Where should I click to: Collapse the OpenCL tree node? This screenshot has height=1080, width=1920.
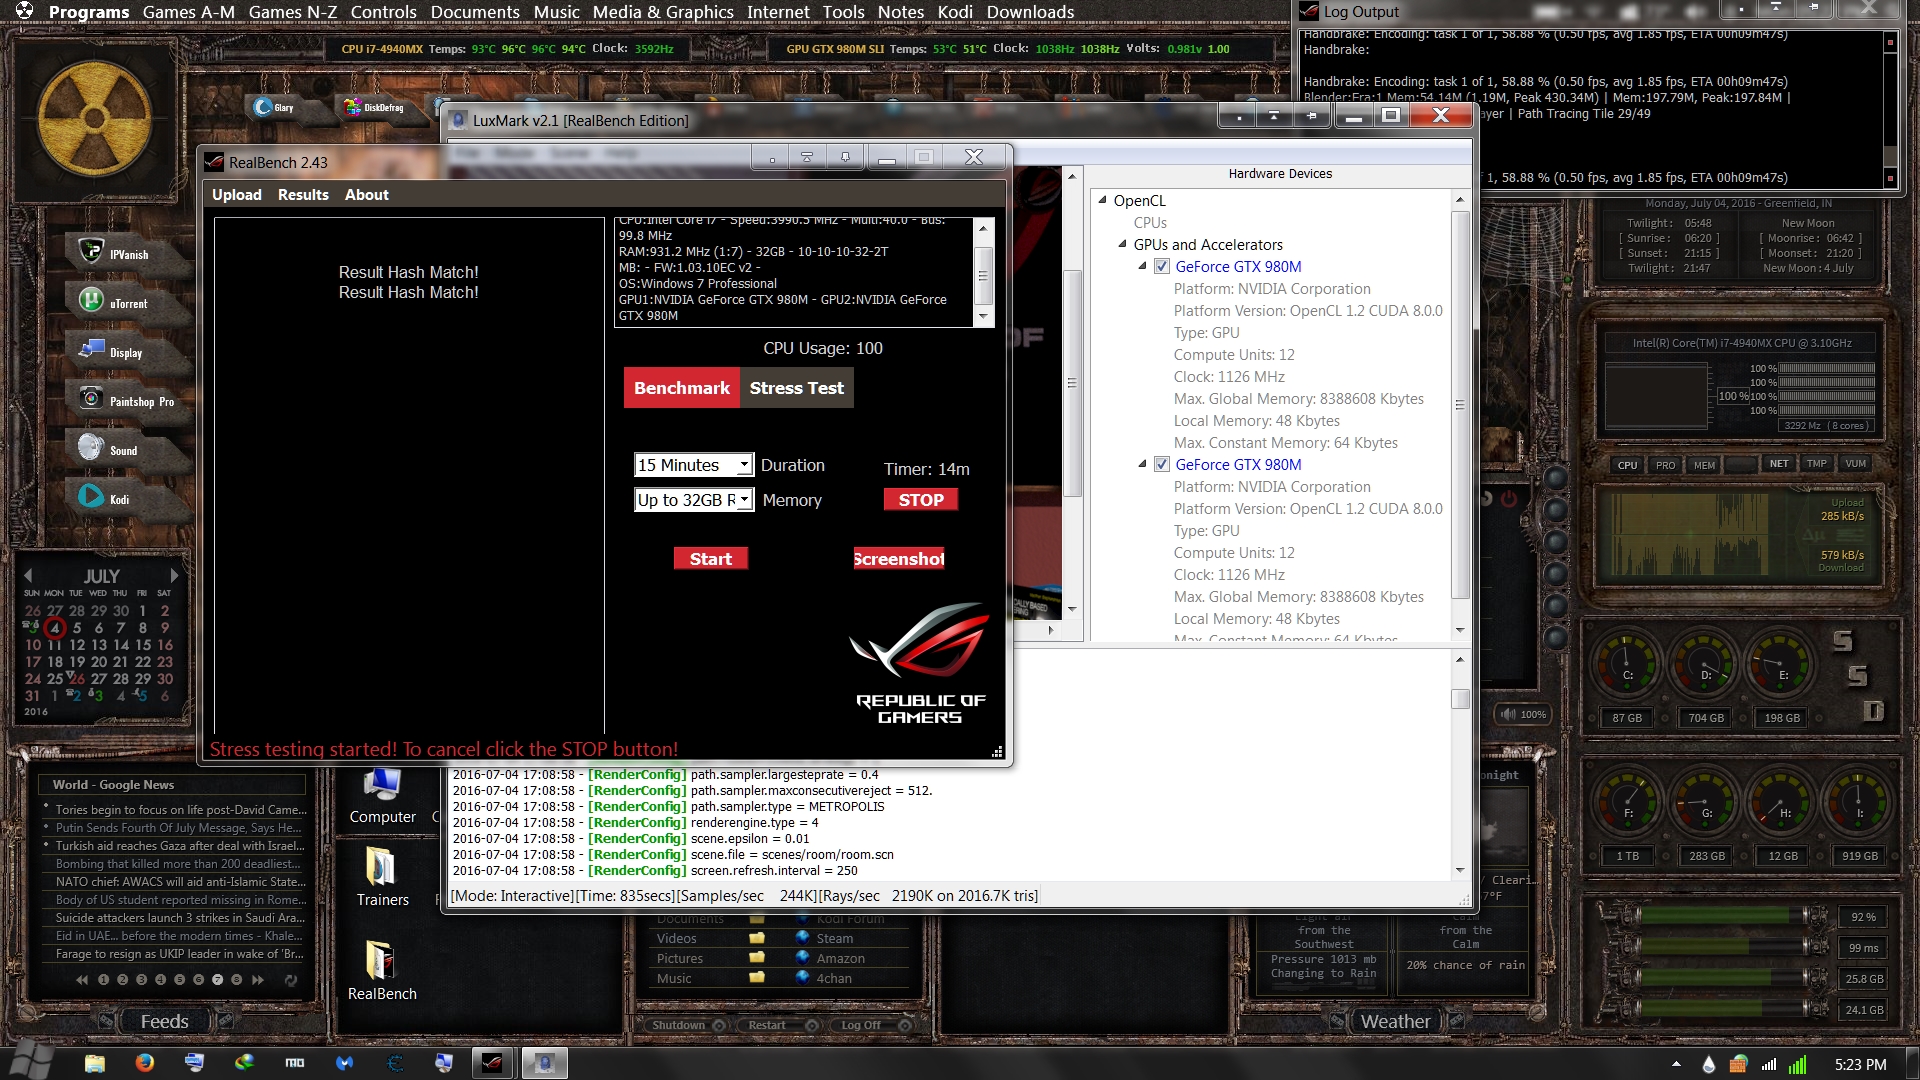tap(1103, 200)
